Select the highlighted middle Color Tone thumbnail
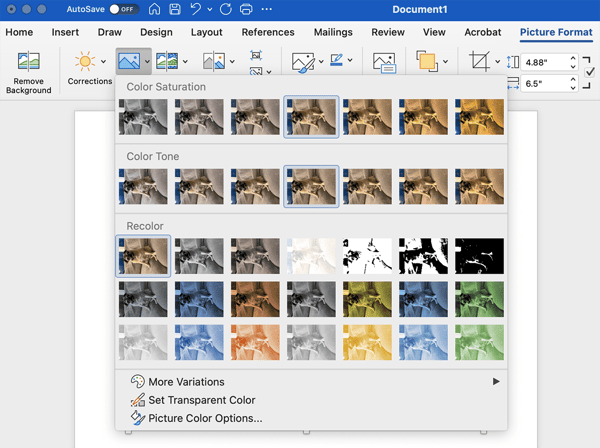The width and height of the screenshot is (600, 448). (311, 186)
